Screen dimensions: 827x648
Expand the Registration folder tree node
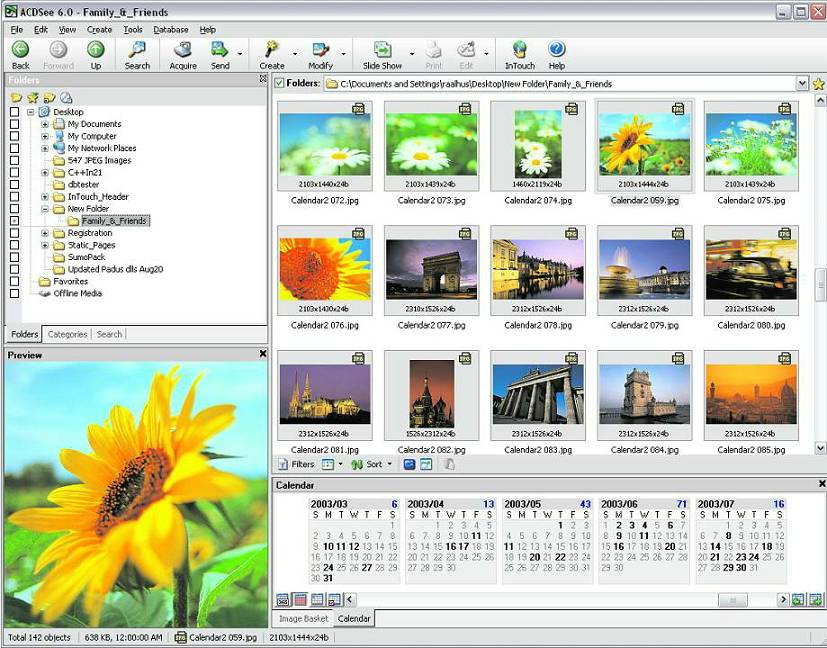coord(45,233)
